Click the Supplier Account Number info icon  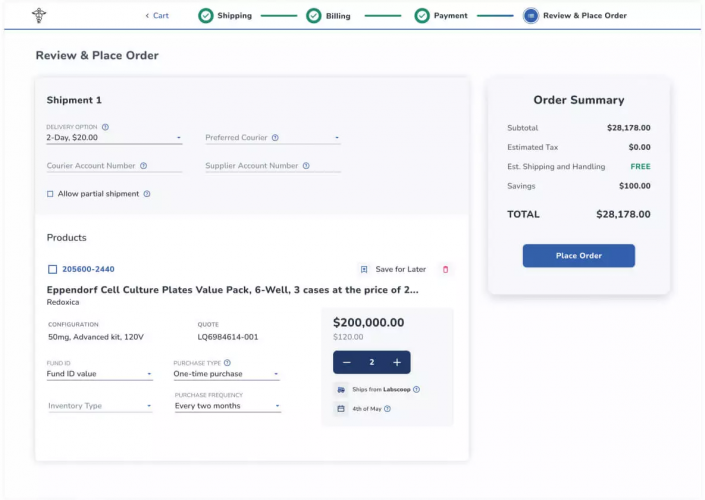coord(306,166)
